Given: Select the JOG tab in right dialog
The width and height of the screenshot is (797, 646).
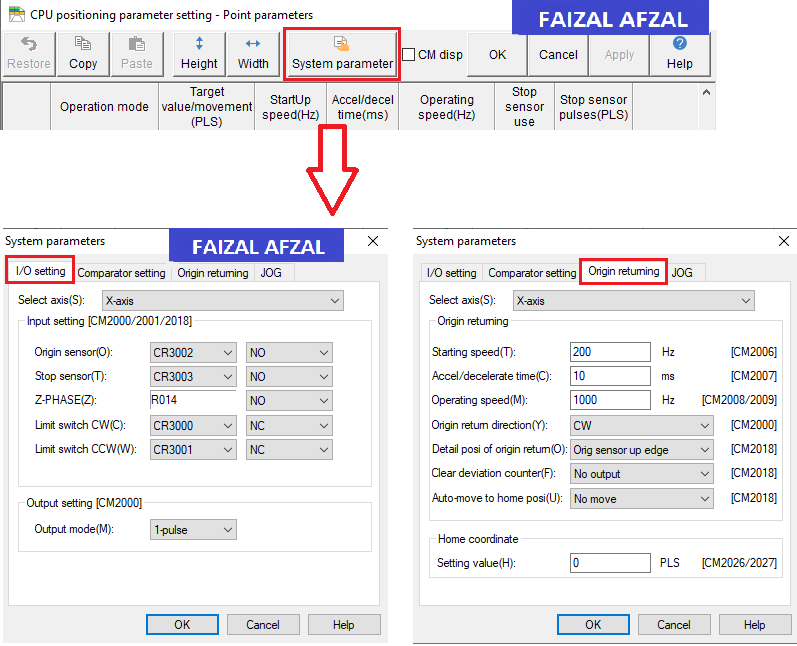Looking at the screenshot, I should pyautogui.click(x=682, y=273).
